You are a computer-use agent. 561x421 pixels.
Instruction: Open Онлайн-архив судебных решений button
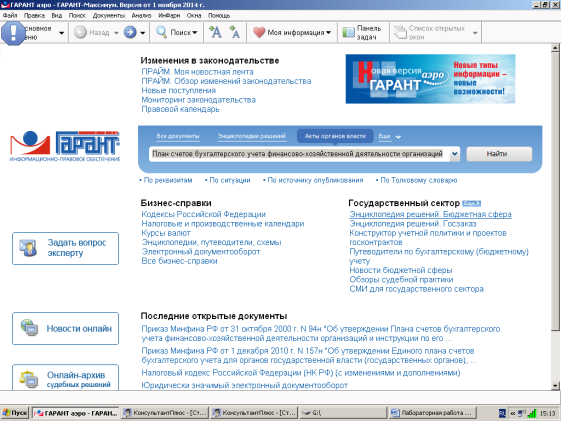coord(65,378)
